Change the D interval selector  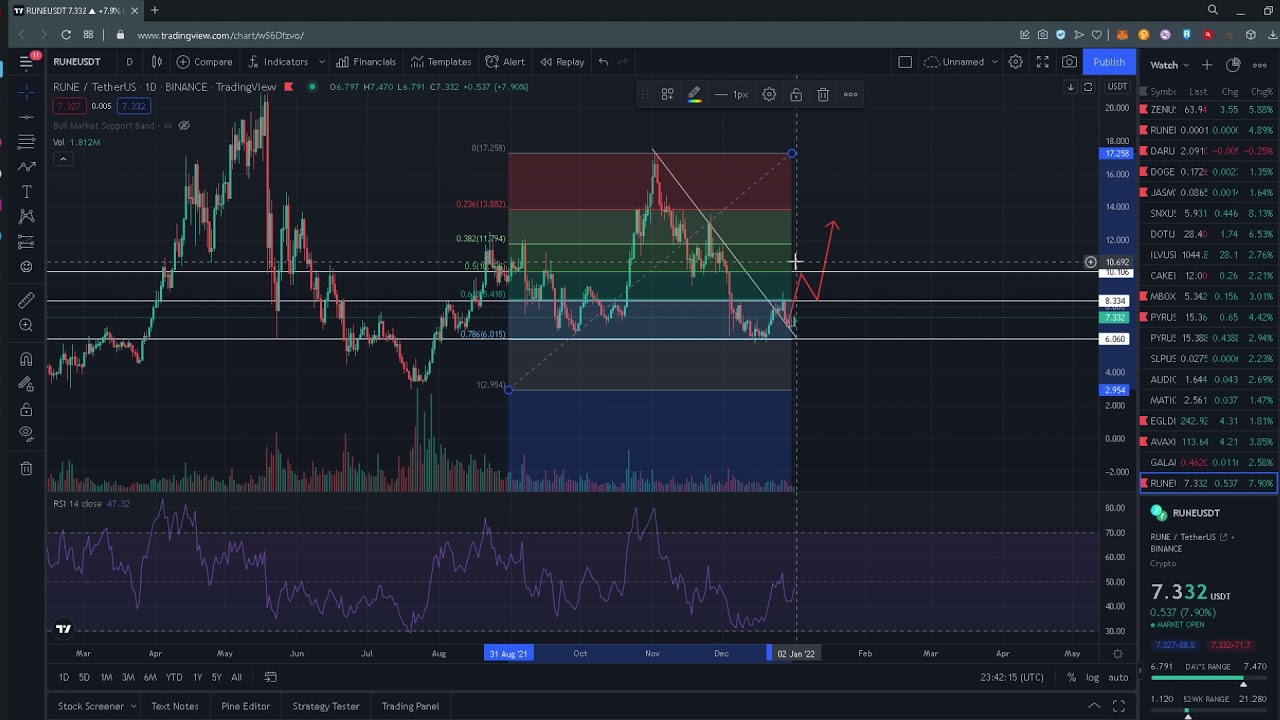[x=129, y=62]
